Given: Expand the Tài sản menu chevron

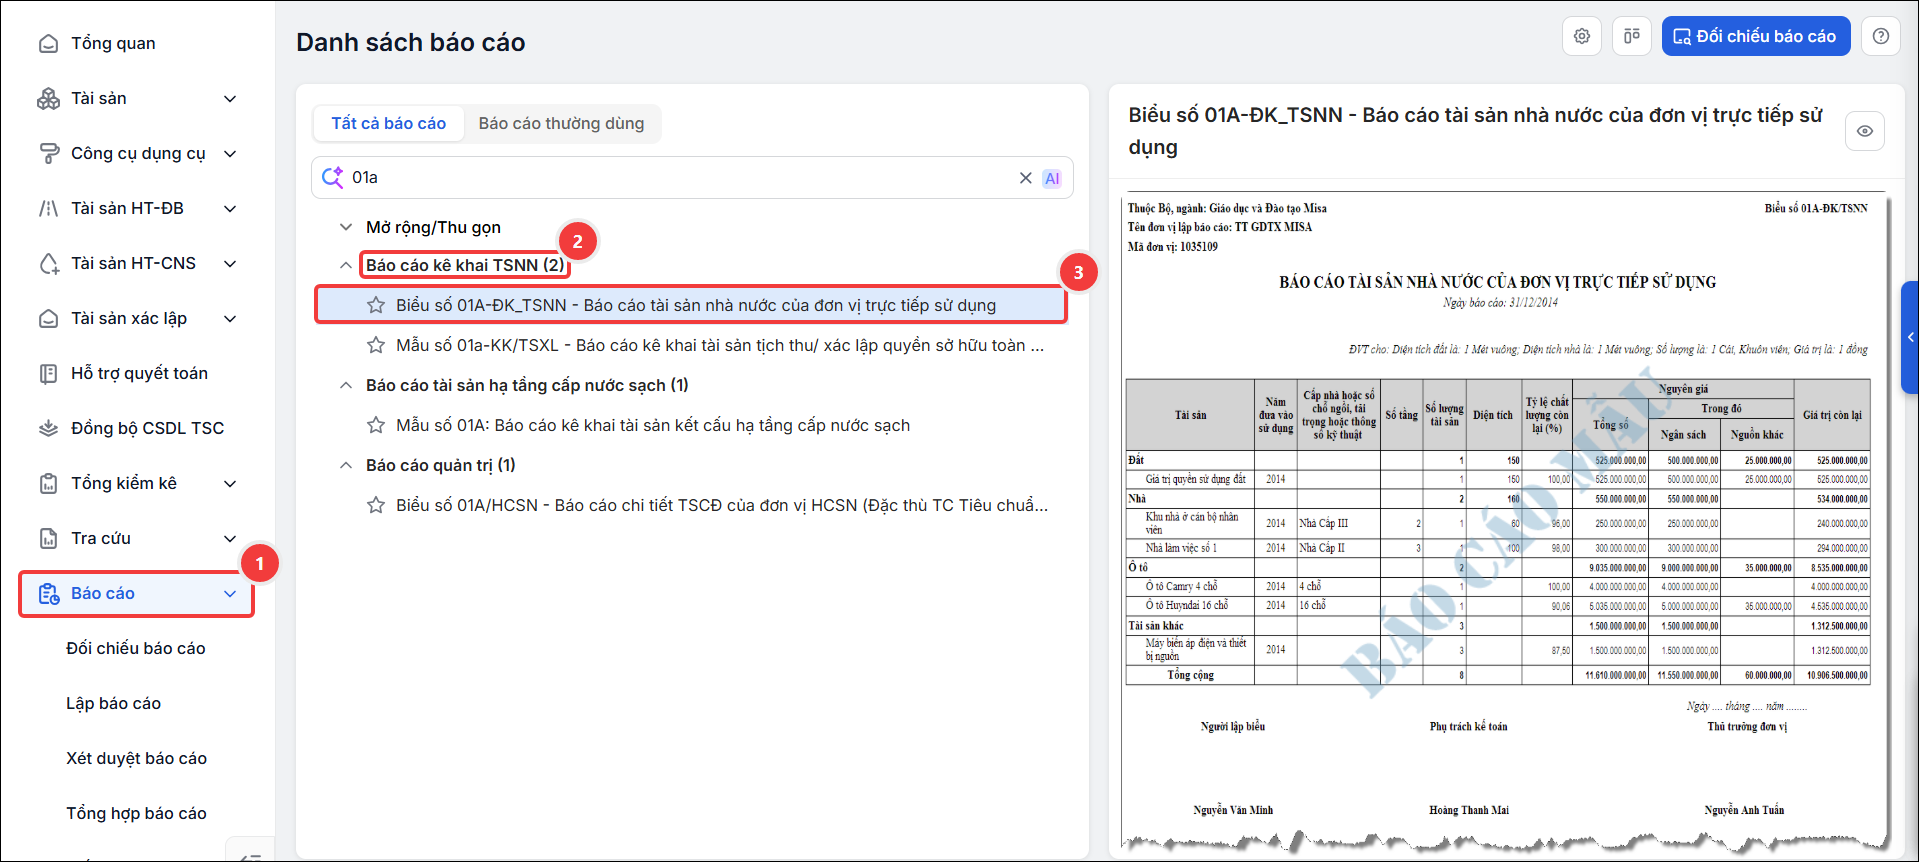Looking at the screenshot, I should click(230, 99).
